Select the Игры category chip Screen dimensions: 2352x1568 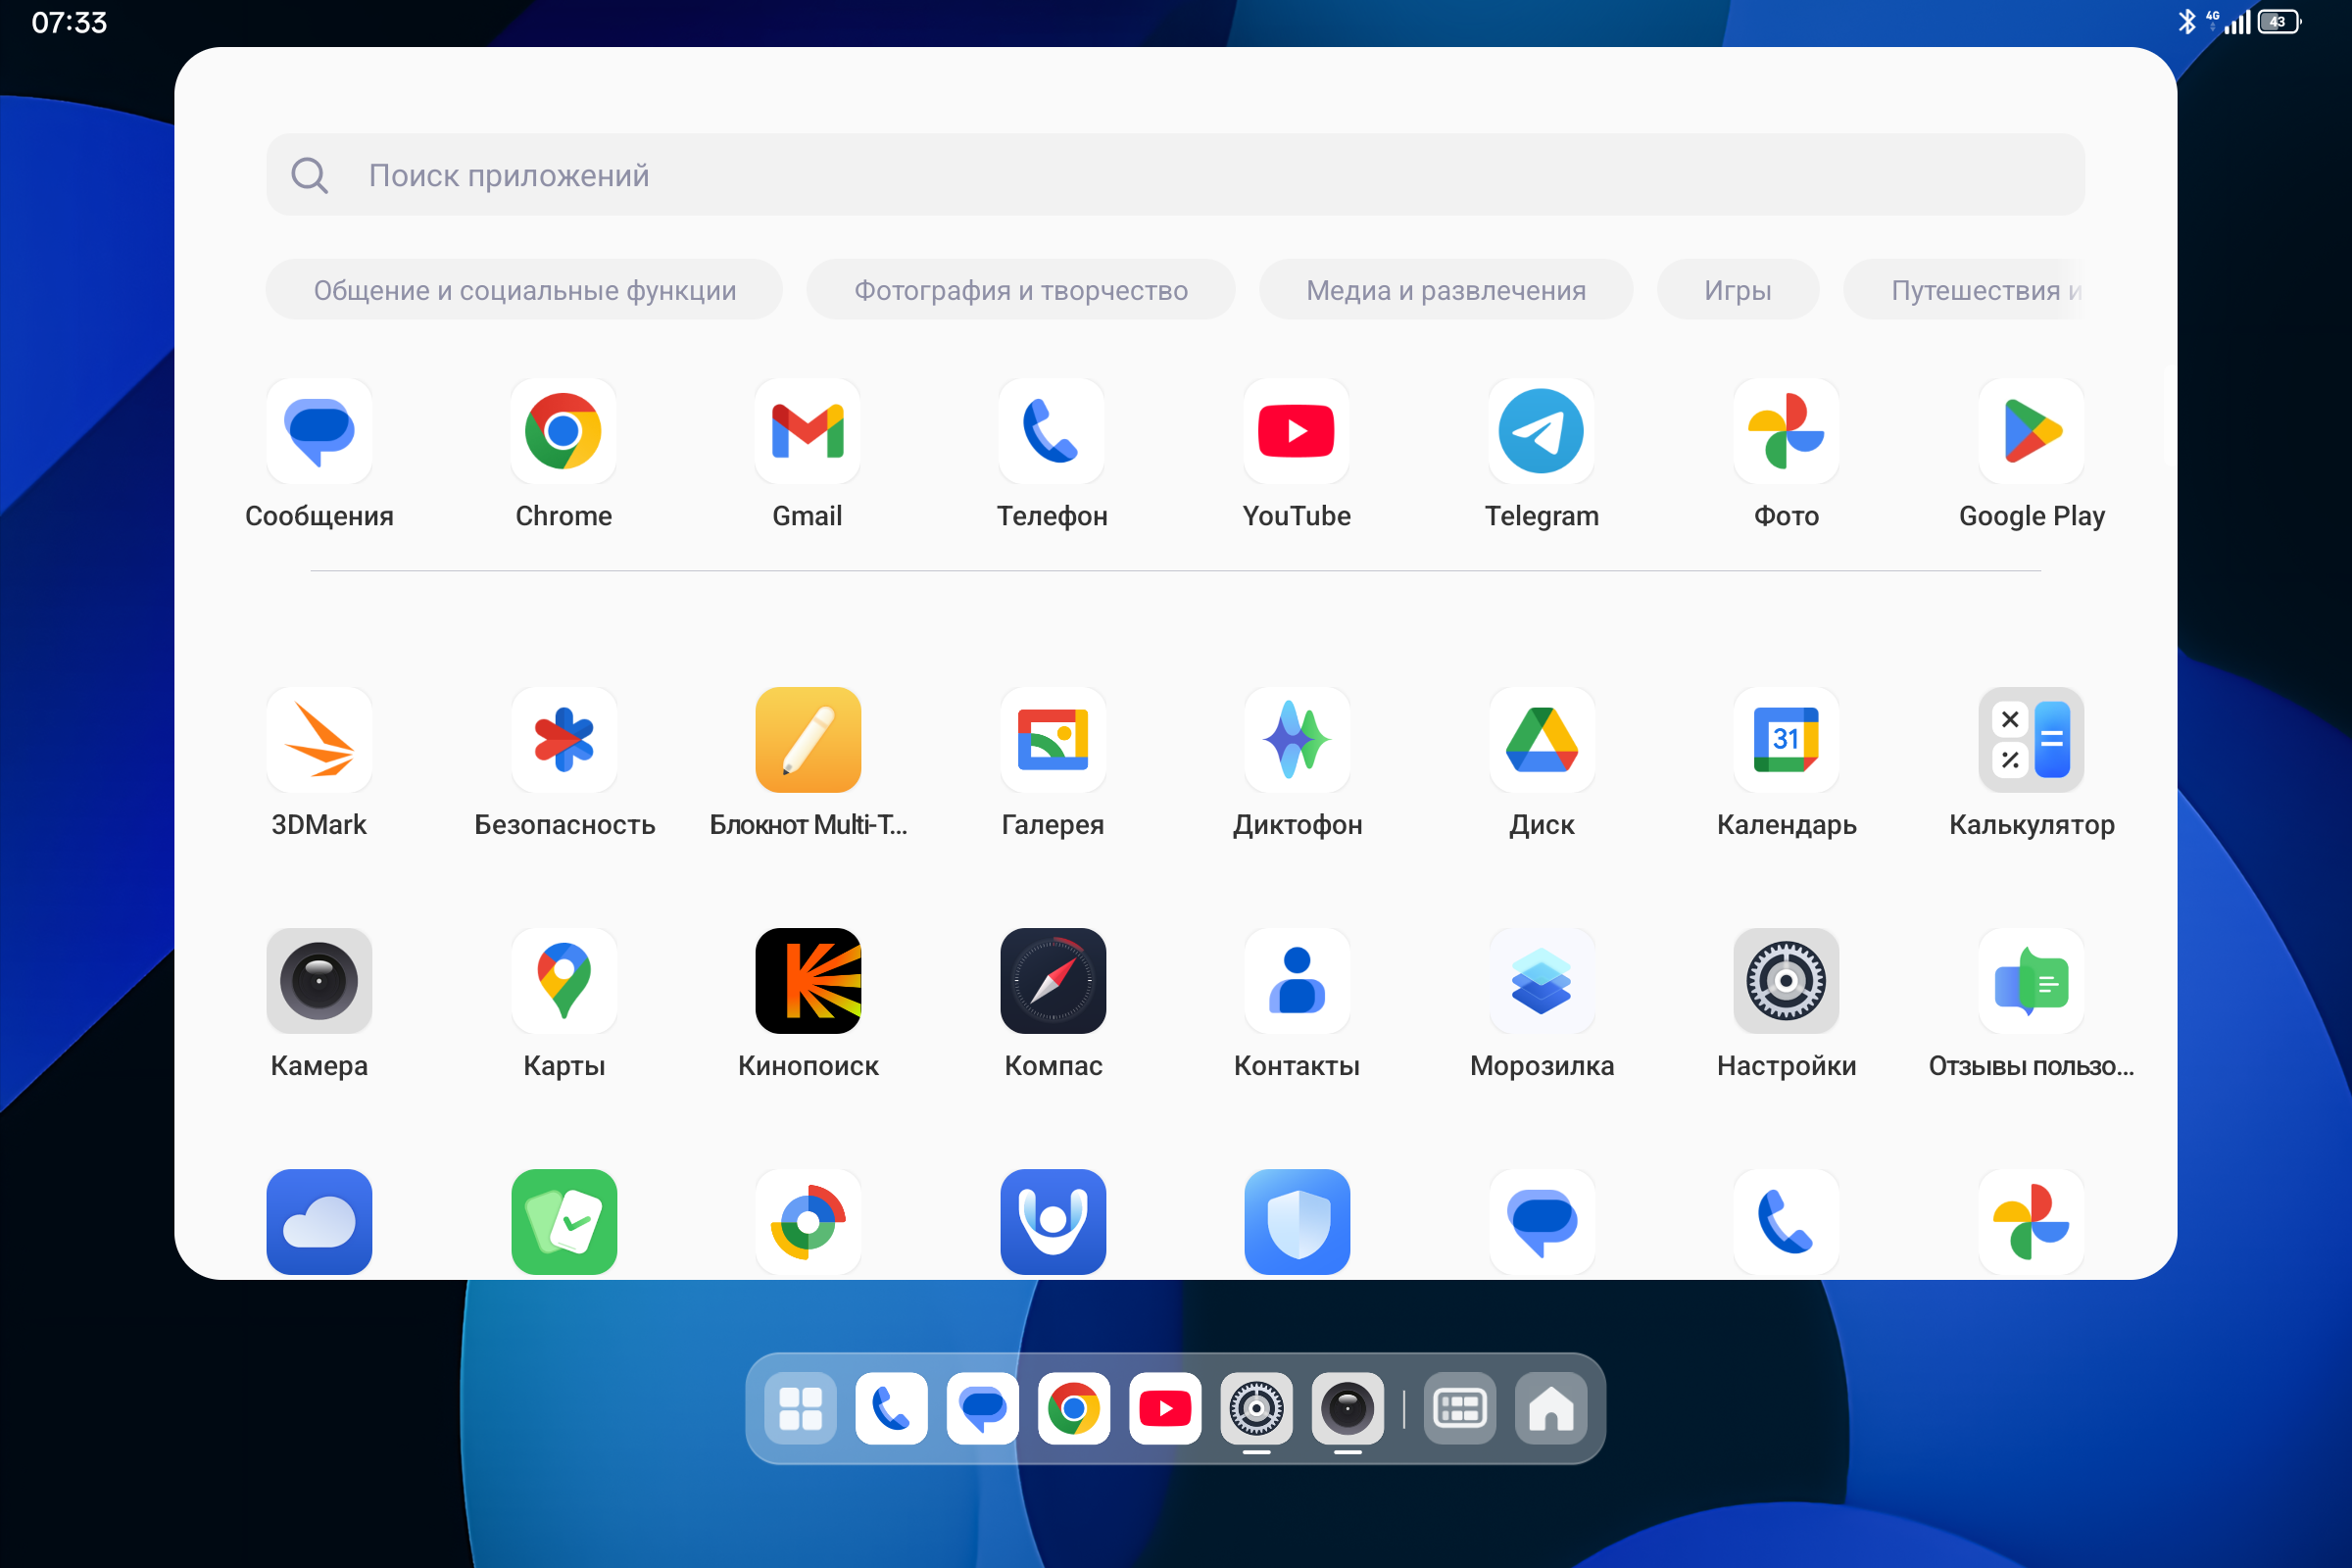1737,290
